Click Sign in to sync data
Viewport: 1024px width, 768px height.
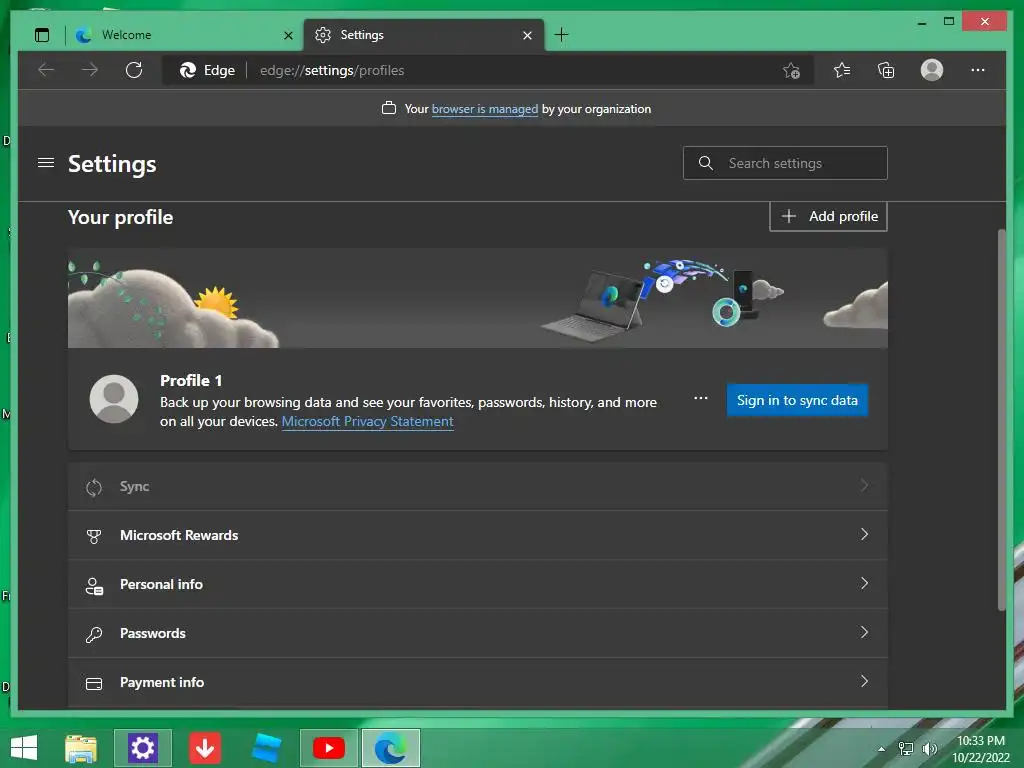pos(797,400)
